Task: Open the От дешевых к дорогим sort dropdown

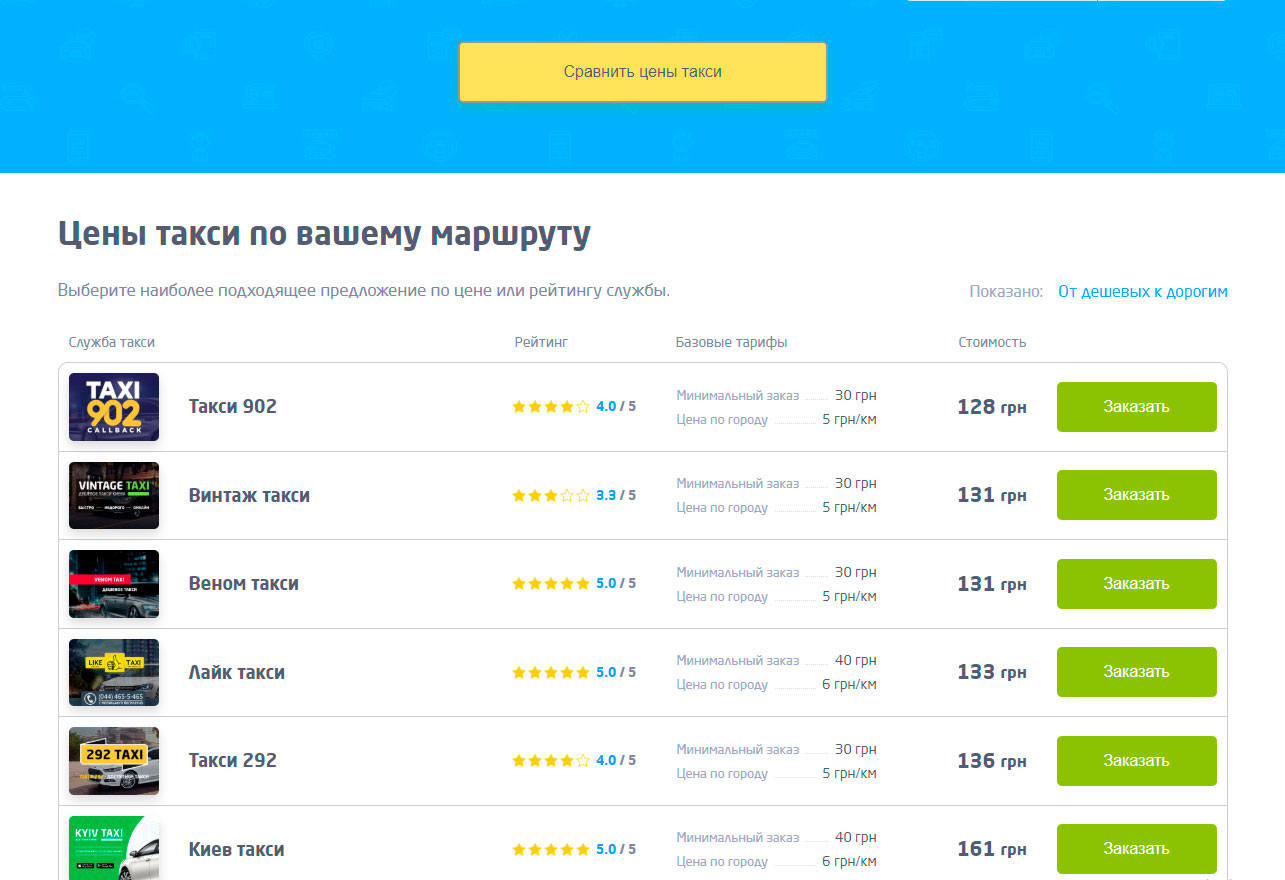Action: coord(1143,292)
